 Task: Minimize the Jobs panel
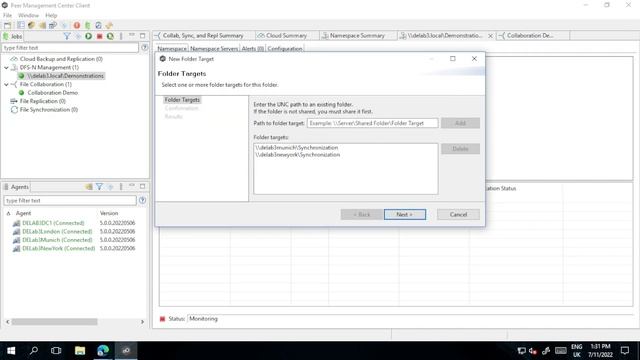[x=132, y=36]
